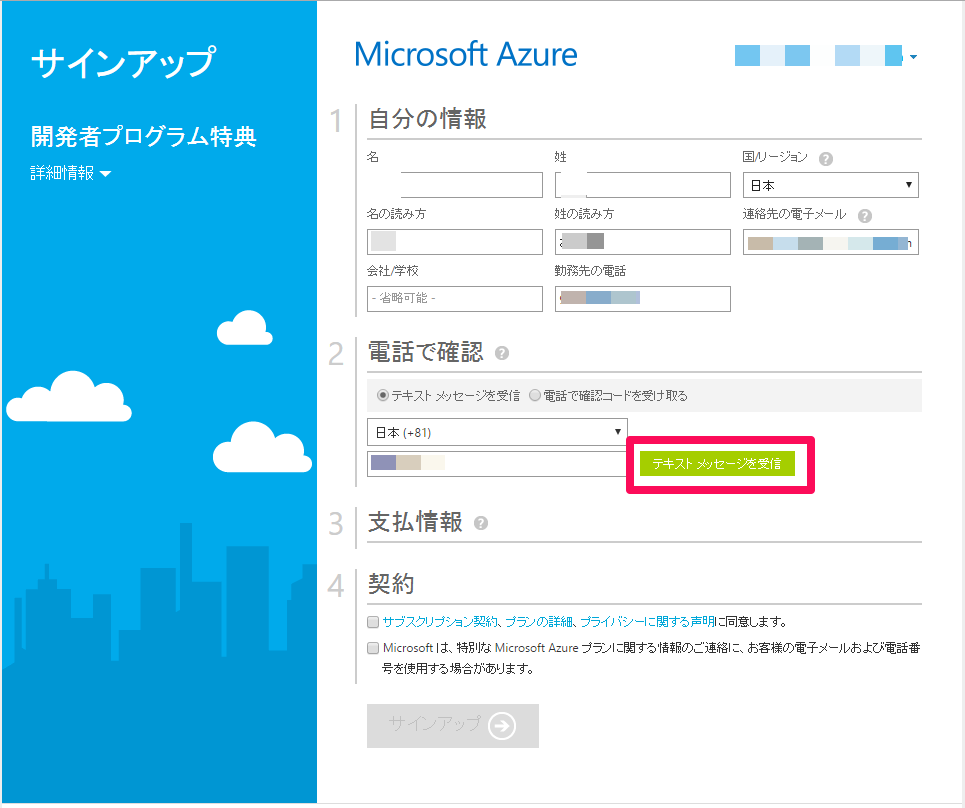Select 電話で確認コードを受け取る radio option
This screenshot has height=808, width=965.
click(x=535, y=395)
